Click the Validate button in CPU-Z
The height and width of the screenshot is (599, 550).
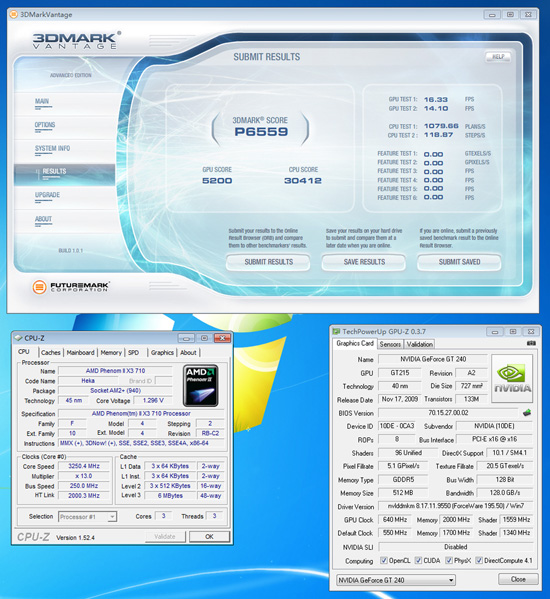[x=165, y=537]
